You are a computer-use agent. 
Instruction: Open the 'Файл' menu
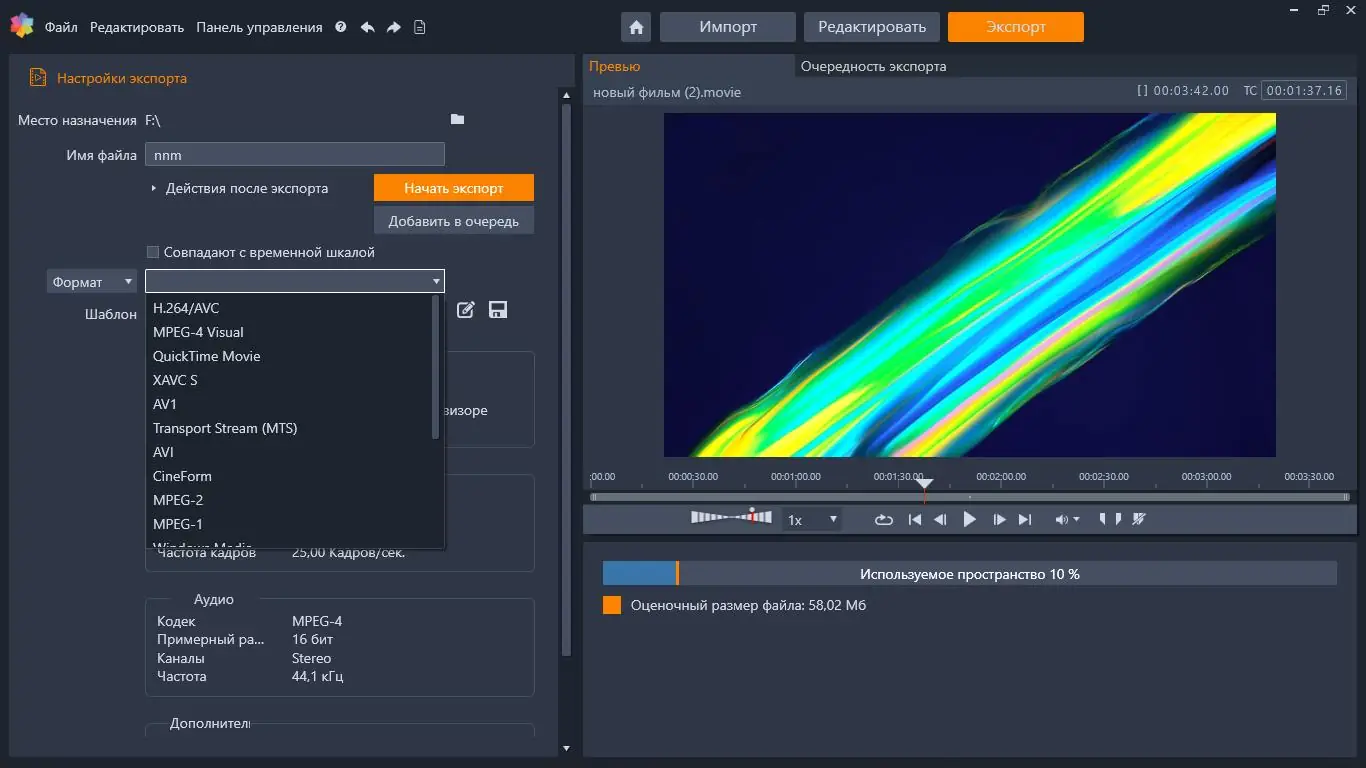64,27
